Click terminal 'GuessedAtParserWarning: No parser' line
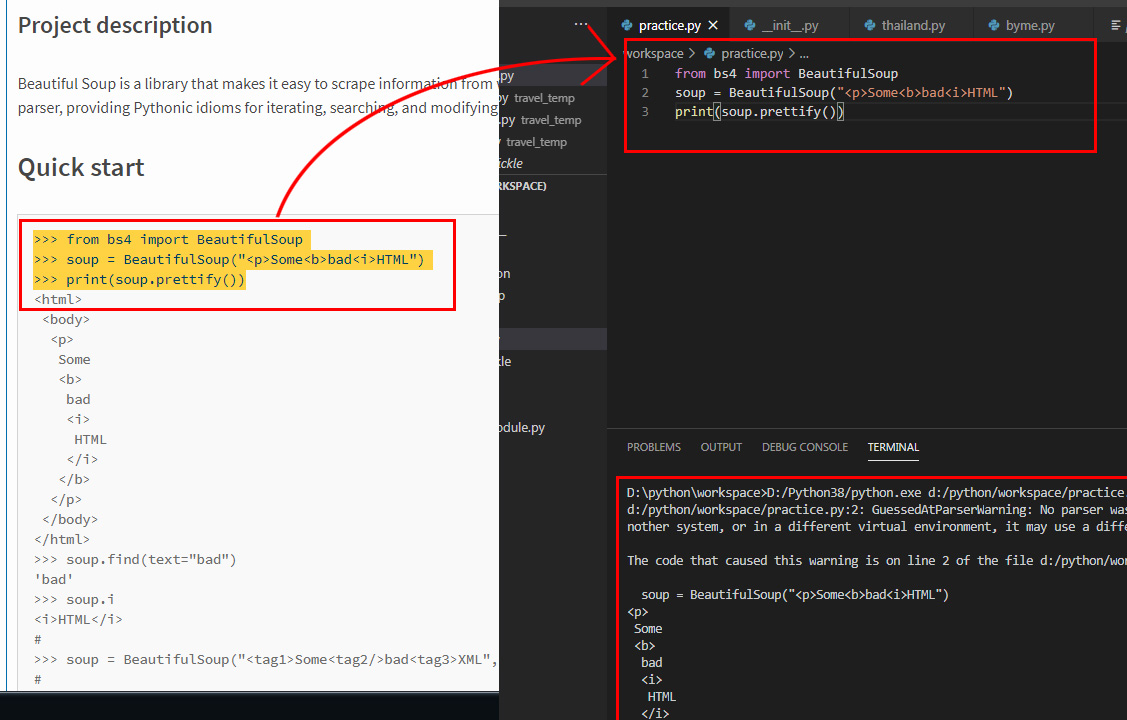This screenshot has height=720, width=1127. [x=875, y=509]
